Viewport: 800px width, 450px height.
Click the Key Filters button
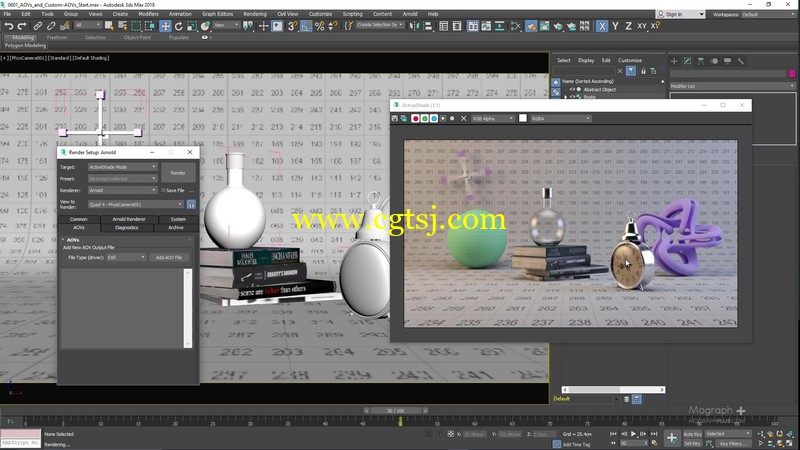733,444
